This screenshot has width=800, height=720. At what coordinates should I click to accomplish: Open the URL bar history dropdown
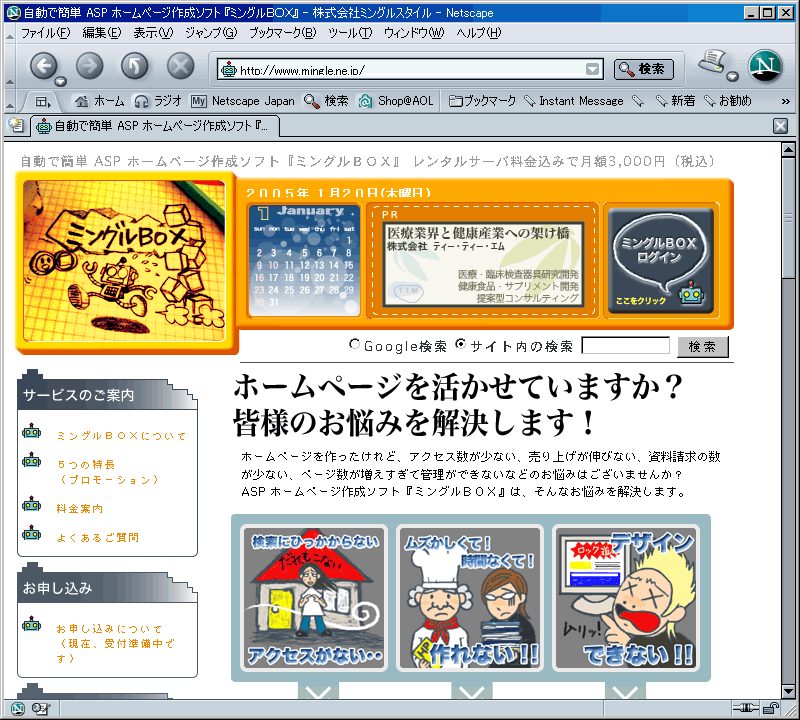click(x=592, y=69)
